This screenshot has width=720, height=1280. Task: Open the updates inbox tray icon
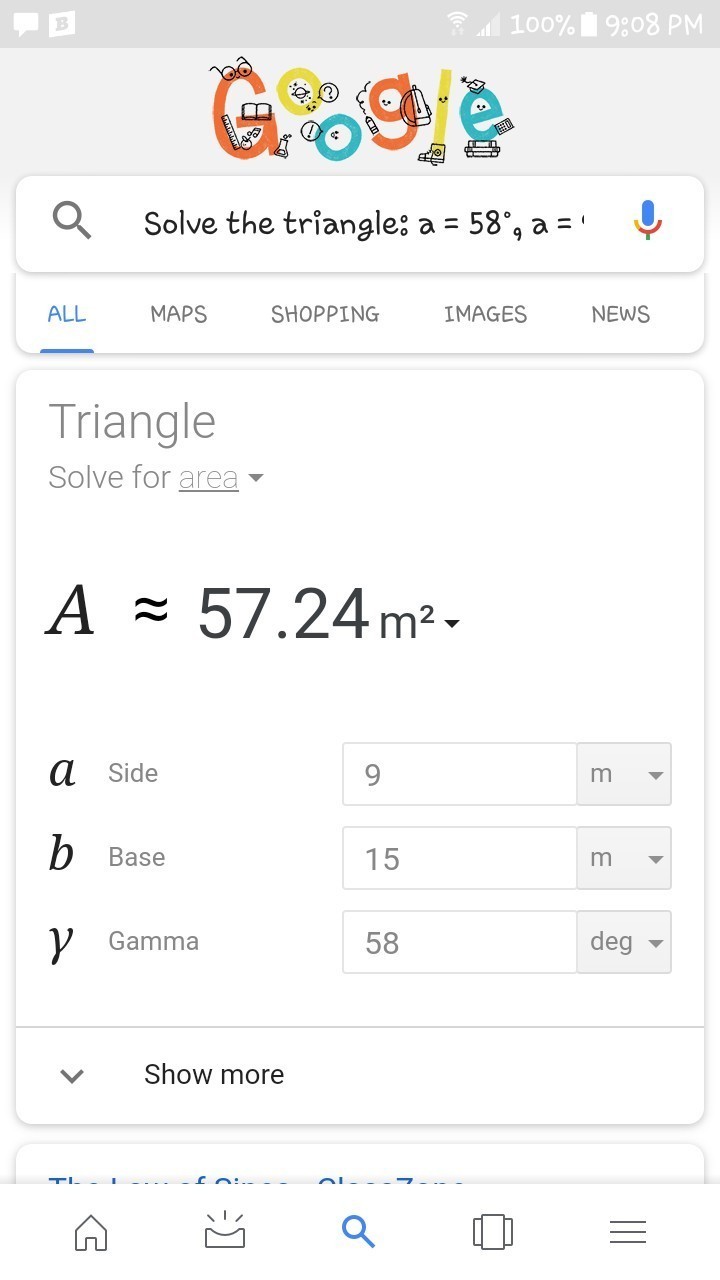pyautogui.click(x=225, y=1232)
